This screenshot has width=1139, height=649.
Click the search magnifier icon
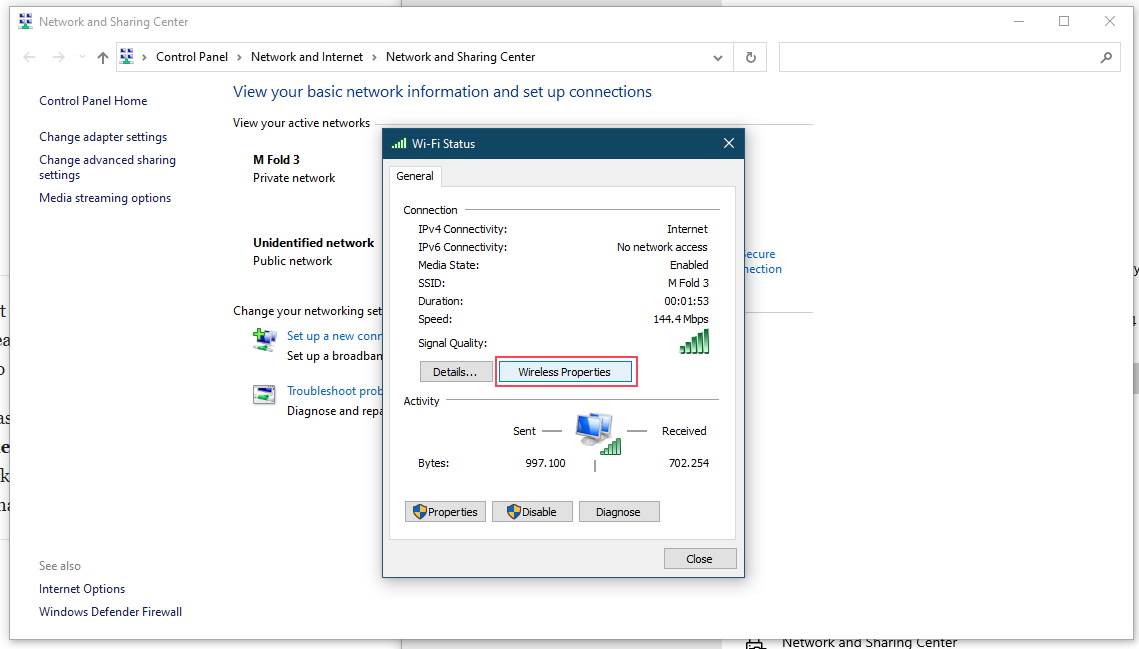pyautogui.click(x=1106, y=58)
